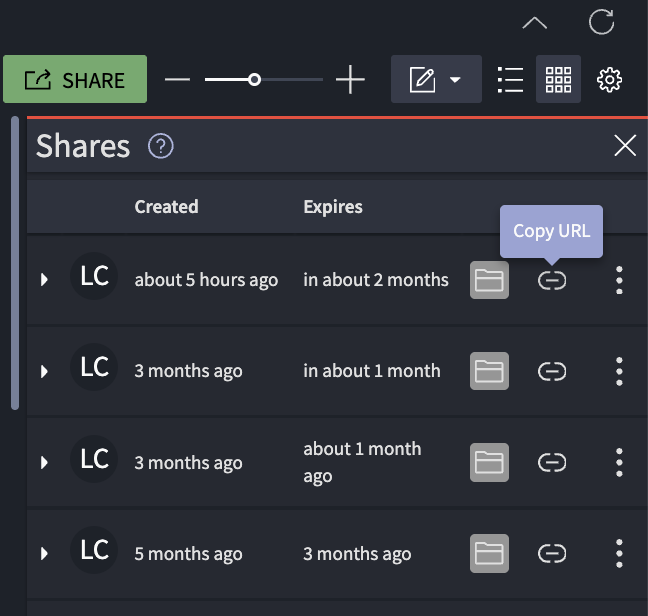Viewport: 648px width, 616px height.
Task: Switch to grid view
Action: coord(559,80)
